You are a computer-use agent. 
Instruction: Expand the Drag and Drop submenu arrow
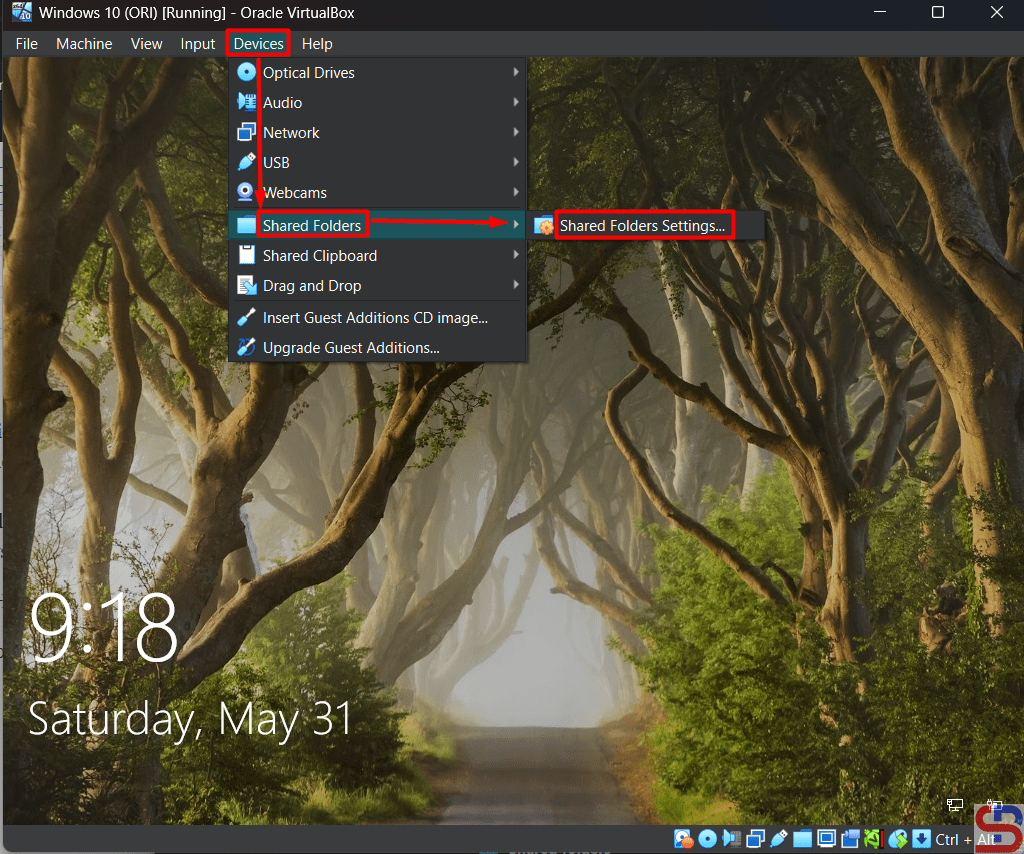(516, 286)
